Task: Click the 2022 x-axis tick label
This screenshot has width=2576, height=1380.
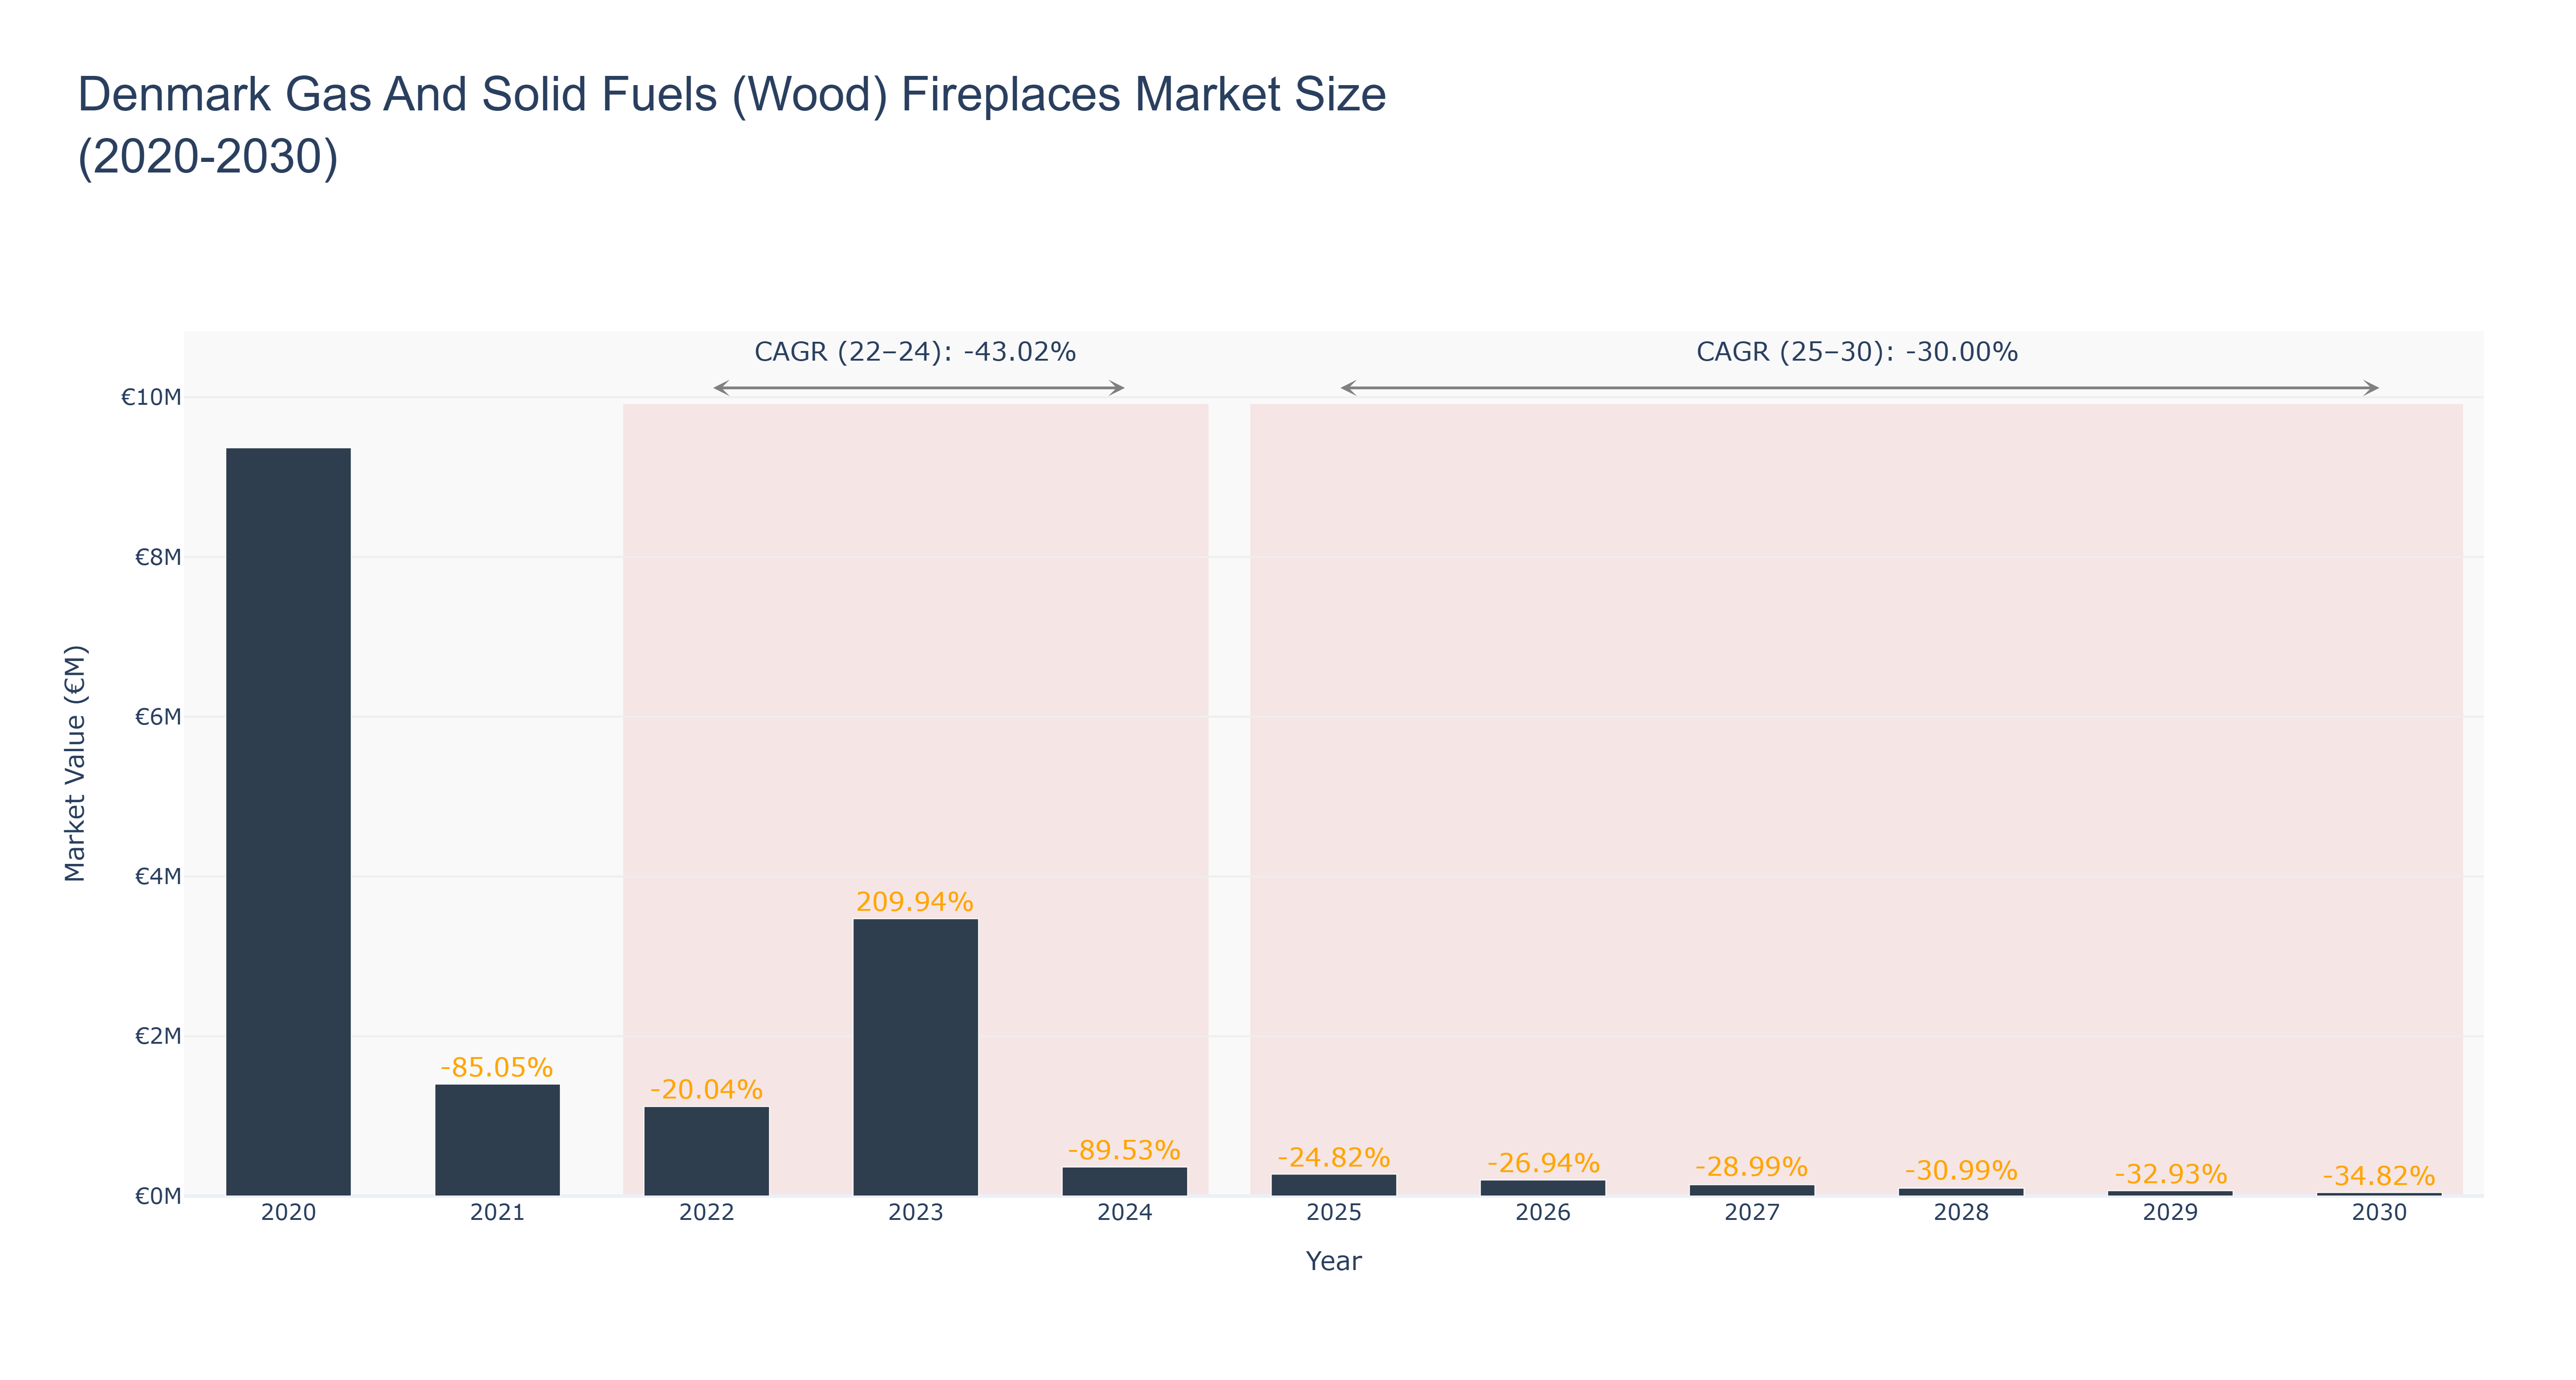Action: click(706, 1213)
